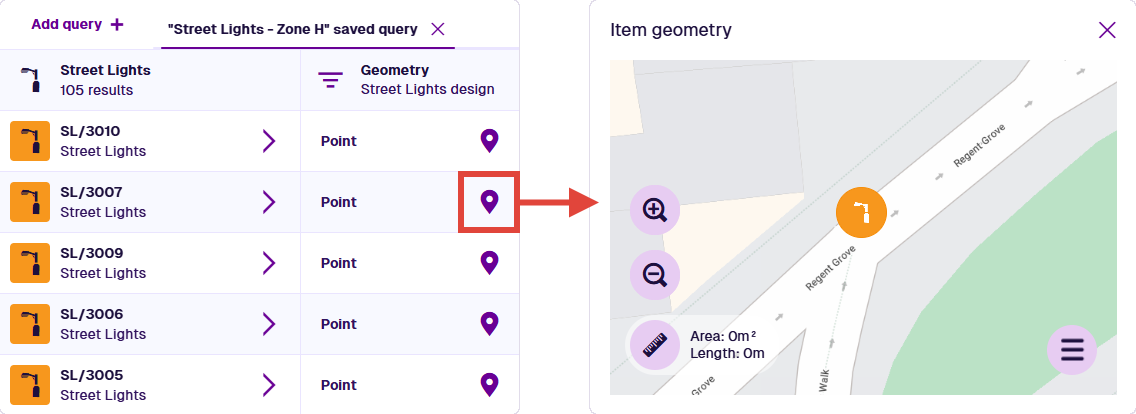
Task: Show geometry location for SL/3009
Action: 489,263
